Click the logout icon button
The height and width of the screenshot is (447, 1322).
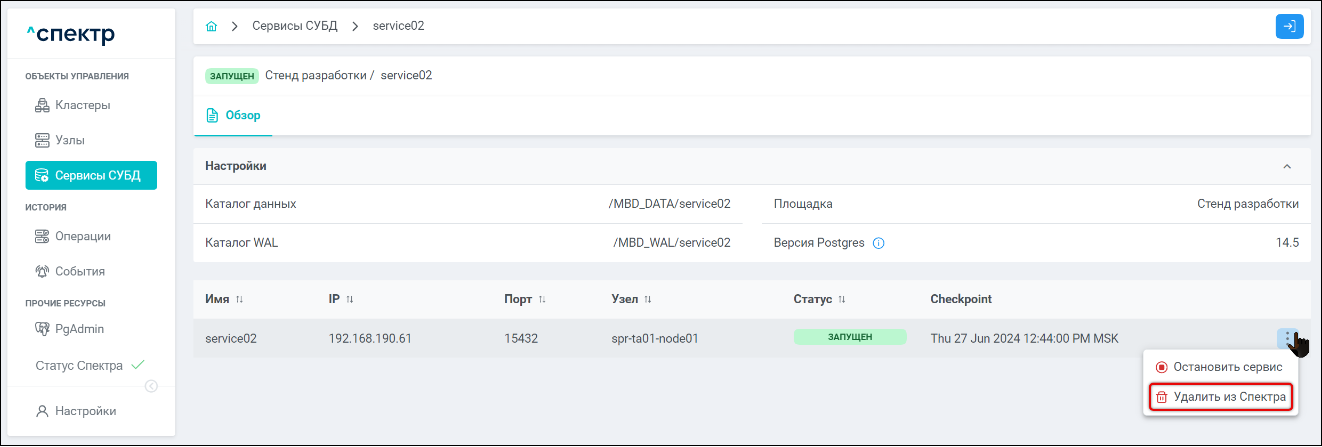(x=1289, y=26)
